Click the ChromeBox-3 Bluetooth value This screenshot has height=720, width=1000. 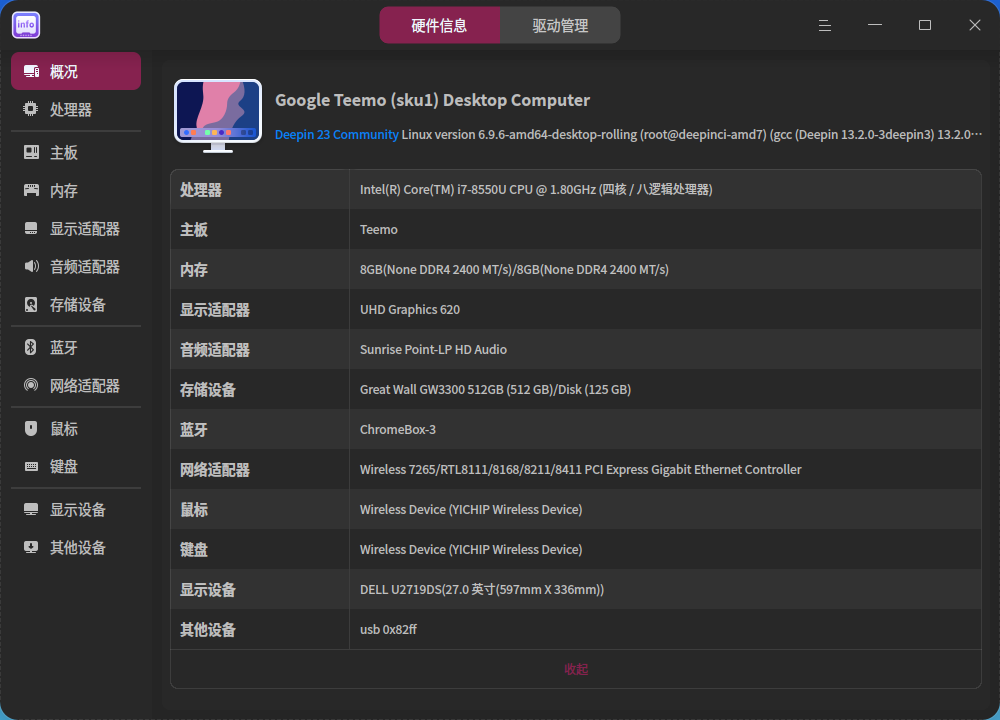[x=398, y=430]
